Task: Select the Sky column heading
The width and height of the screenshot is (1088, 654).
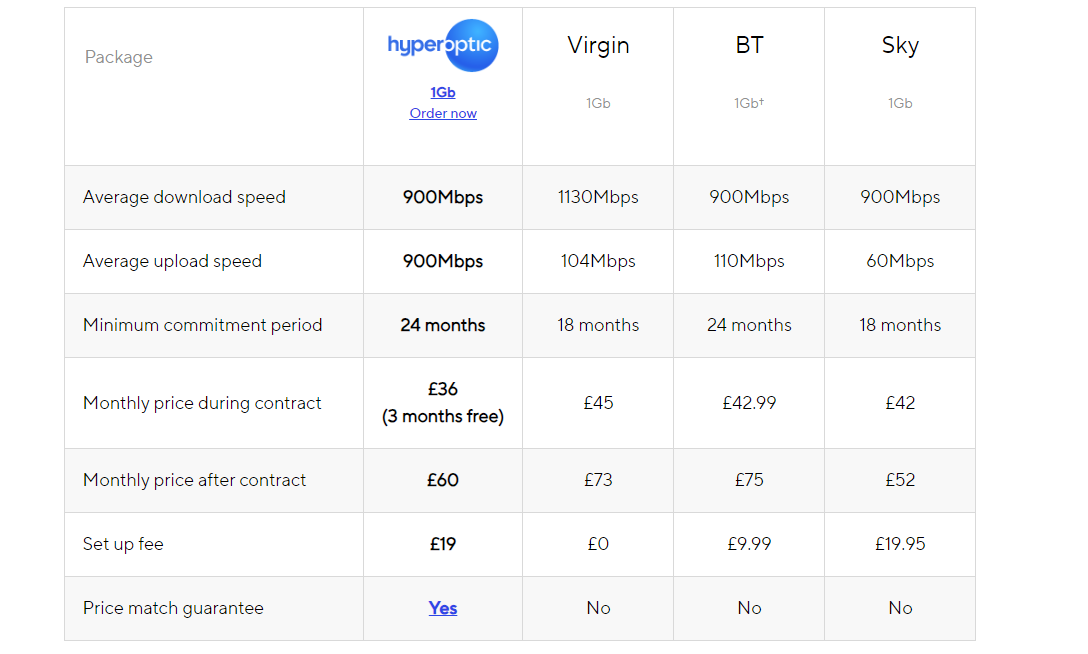Action: [x=900, y=45]
